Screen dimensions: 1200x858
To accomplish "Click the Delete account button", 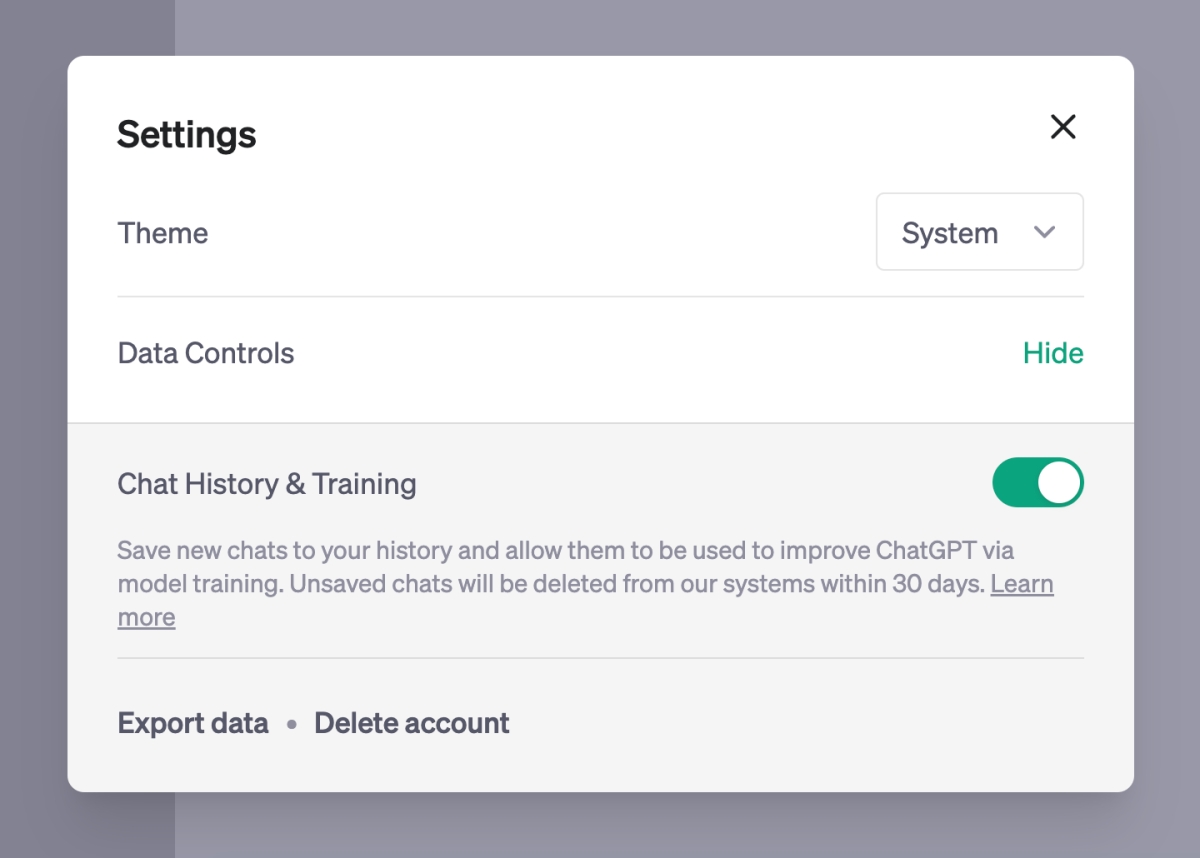I will [x=412, y=723].
